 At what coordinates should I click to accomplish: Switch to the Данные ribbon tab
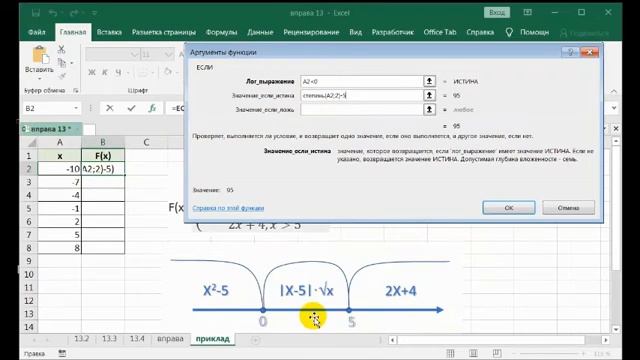click(260, 32)
